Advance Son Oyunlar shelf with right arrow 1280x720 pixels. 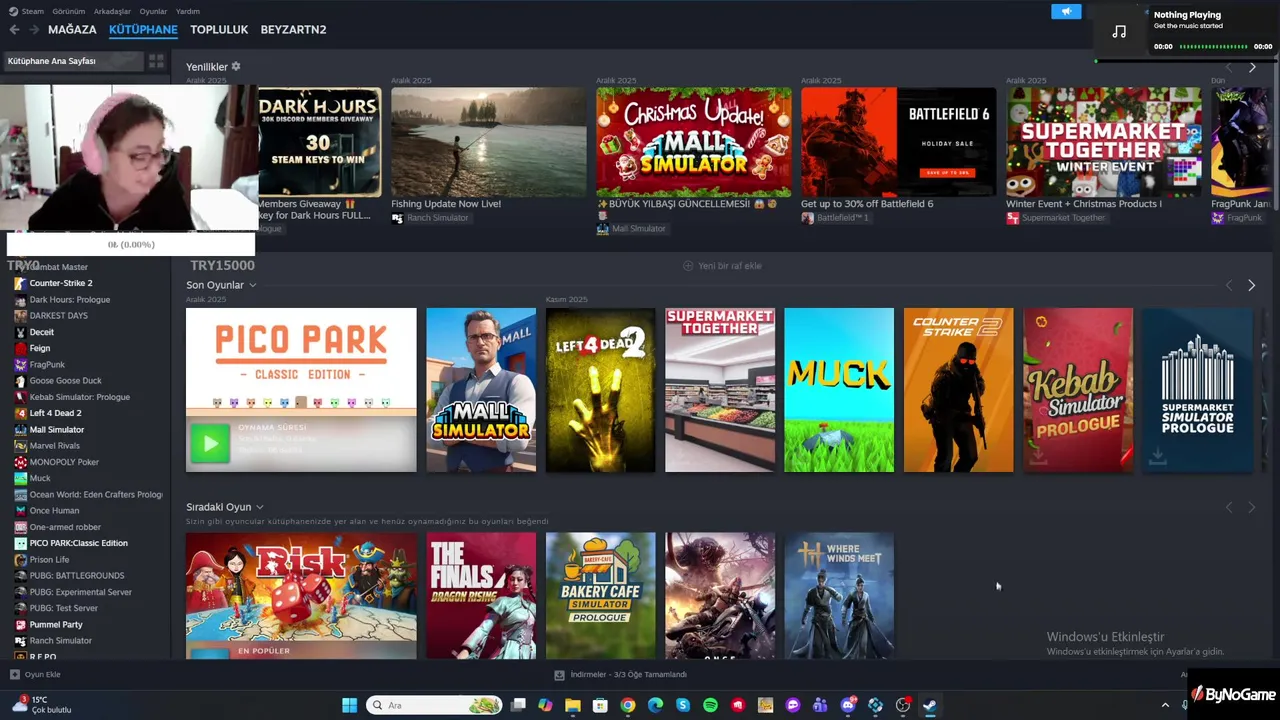click(x=1251, y=285)
